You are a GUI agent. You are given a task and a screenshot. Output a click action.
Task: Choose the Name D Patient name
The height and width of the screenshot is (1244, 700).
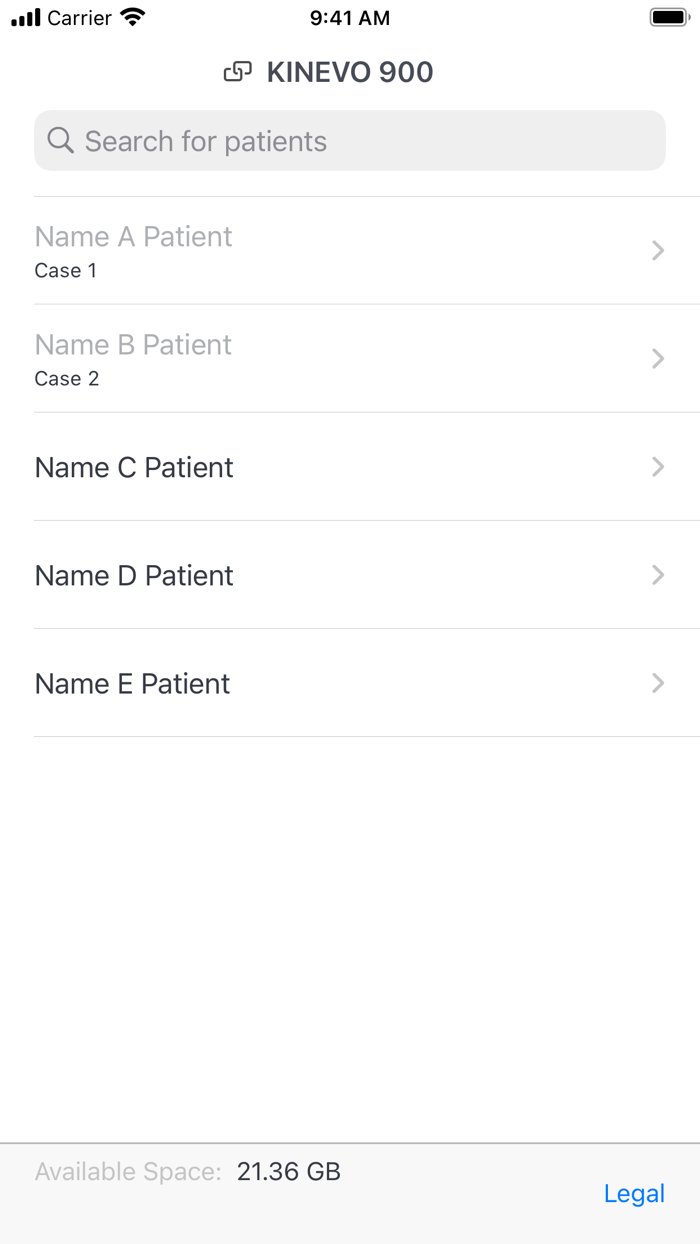click(x=134, y=575)
